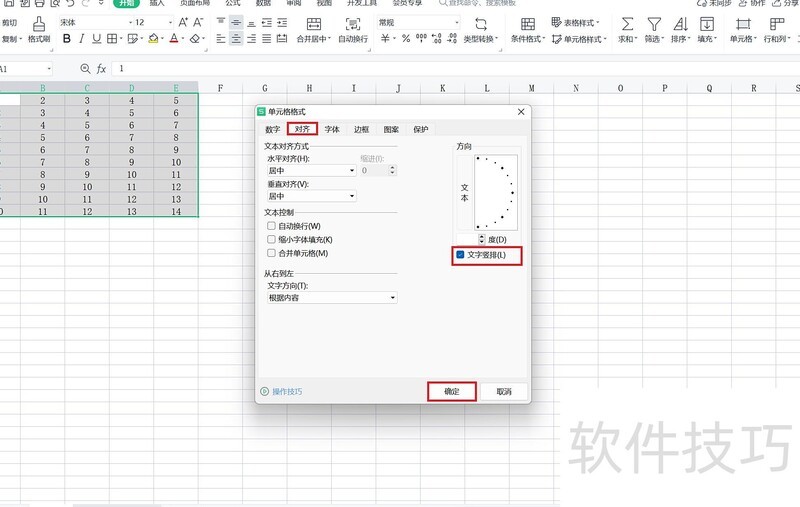Click the distributed alignment icon
This screenshot has height=507, width=800.
pos(282,39)
